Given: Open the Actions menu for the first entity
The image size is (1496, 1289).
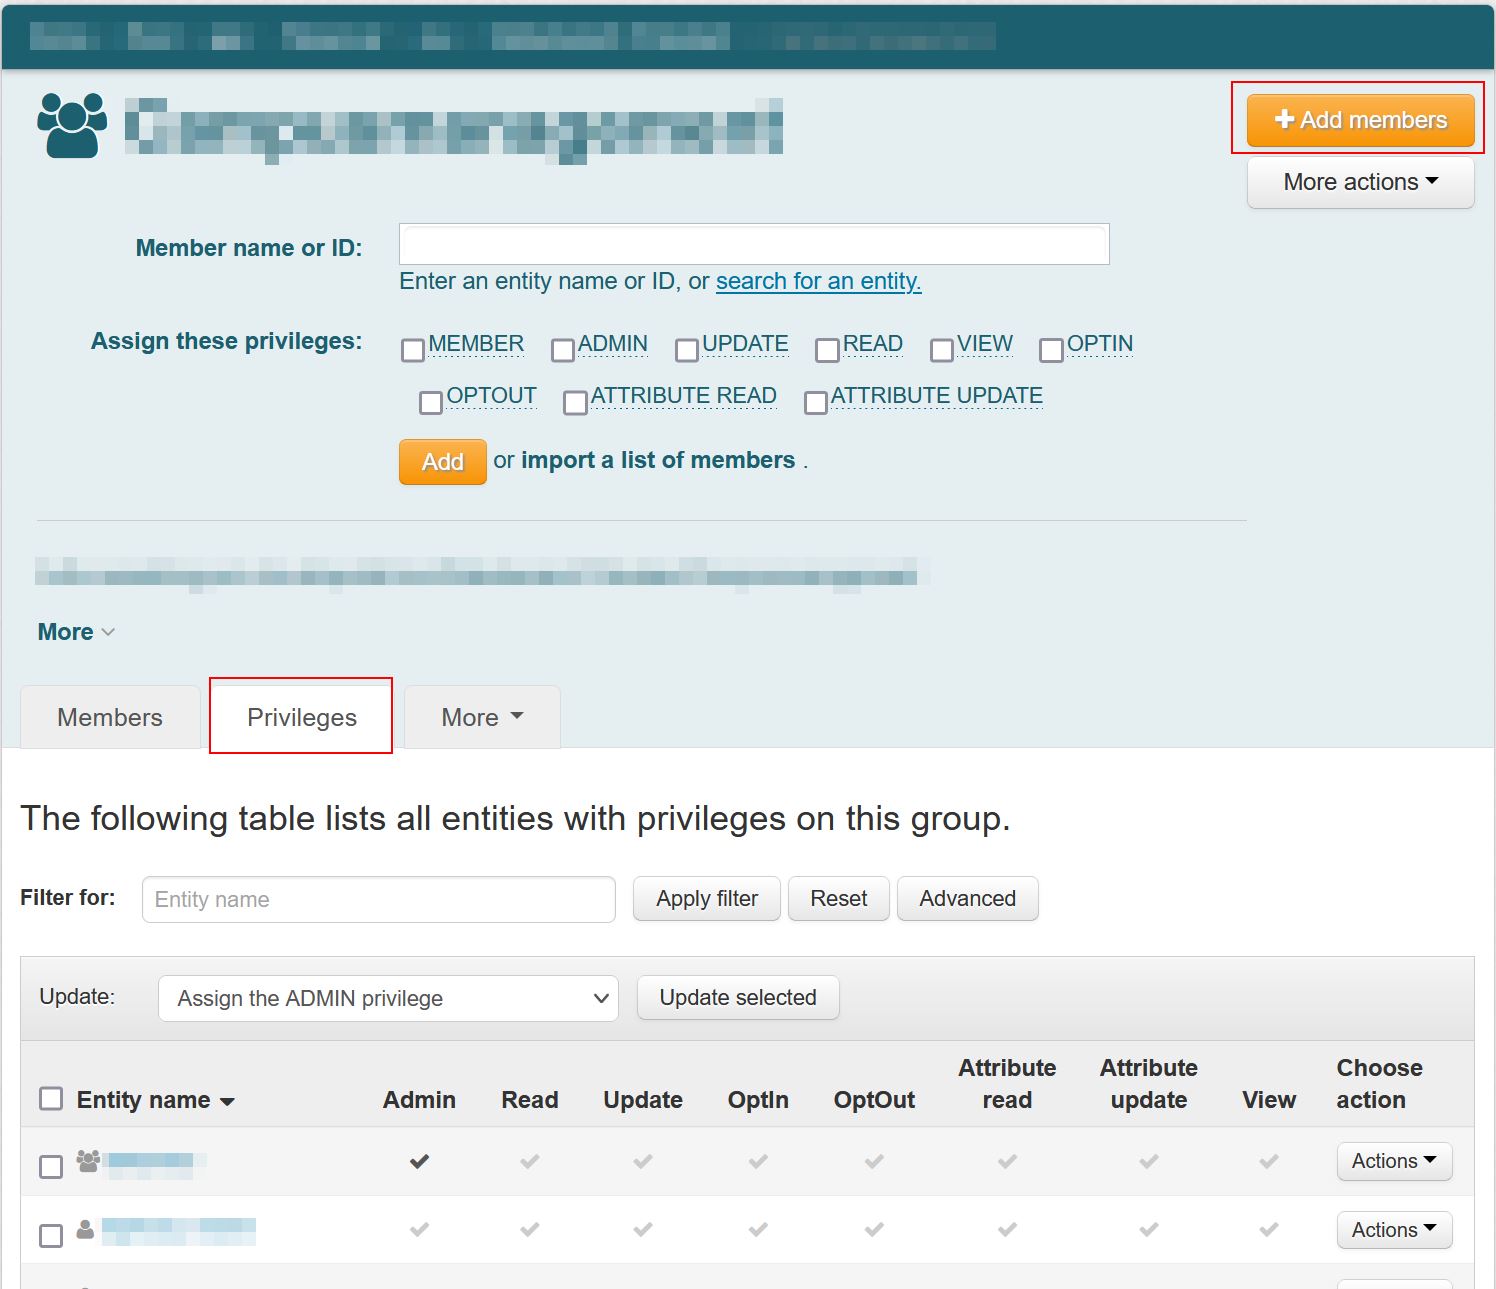Looking at the screenshot, I should pyautogui.click(x=1393, y=1161).
